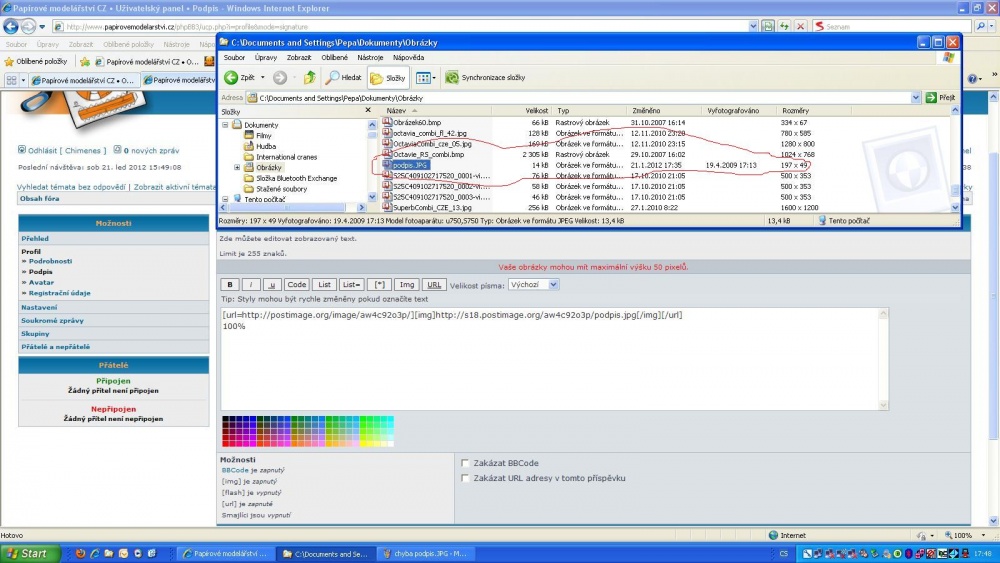
Task: Open Oblíbené menu in Explorer window
Action: [334, 57]
